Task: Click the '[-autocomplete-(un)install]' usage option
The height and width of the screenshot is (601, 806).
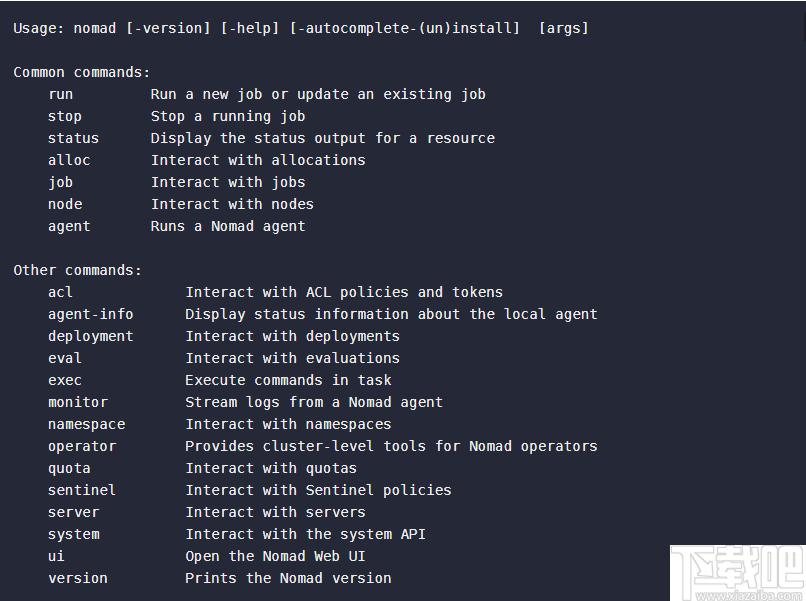Action: click(405, 28)
